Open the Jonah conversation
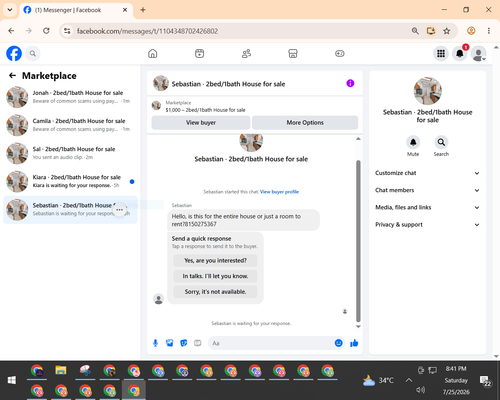The image size is (500, 400). tap(70, 97)
